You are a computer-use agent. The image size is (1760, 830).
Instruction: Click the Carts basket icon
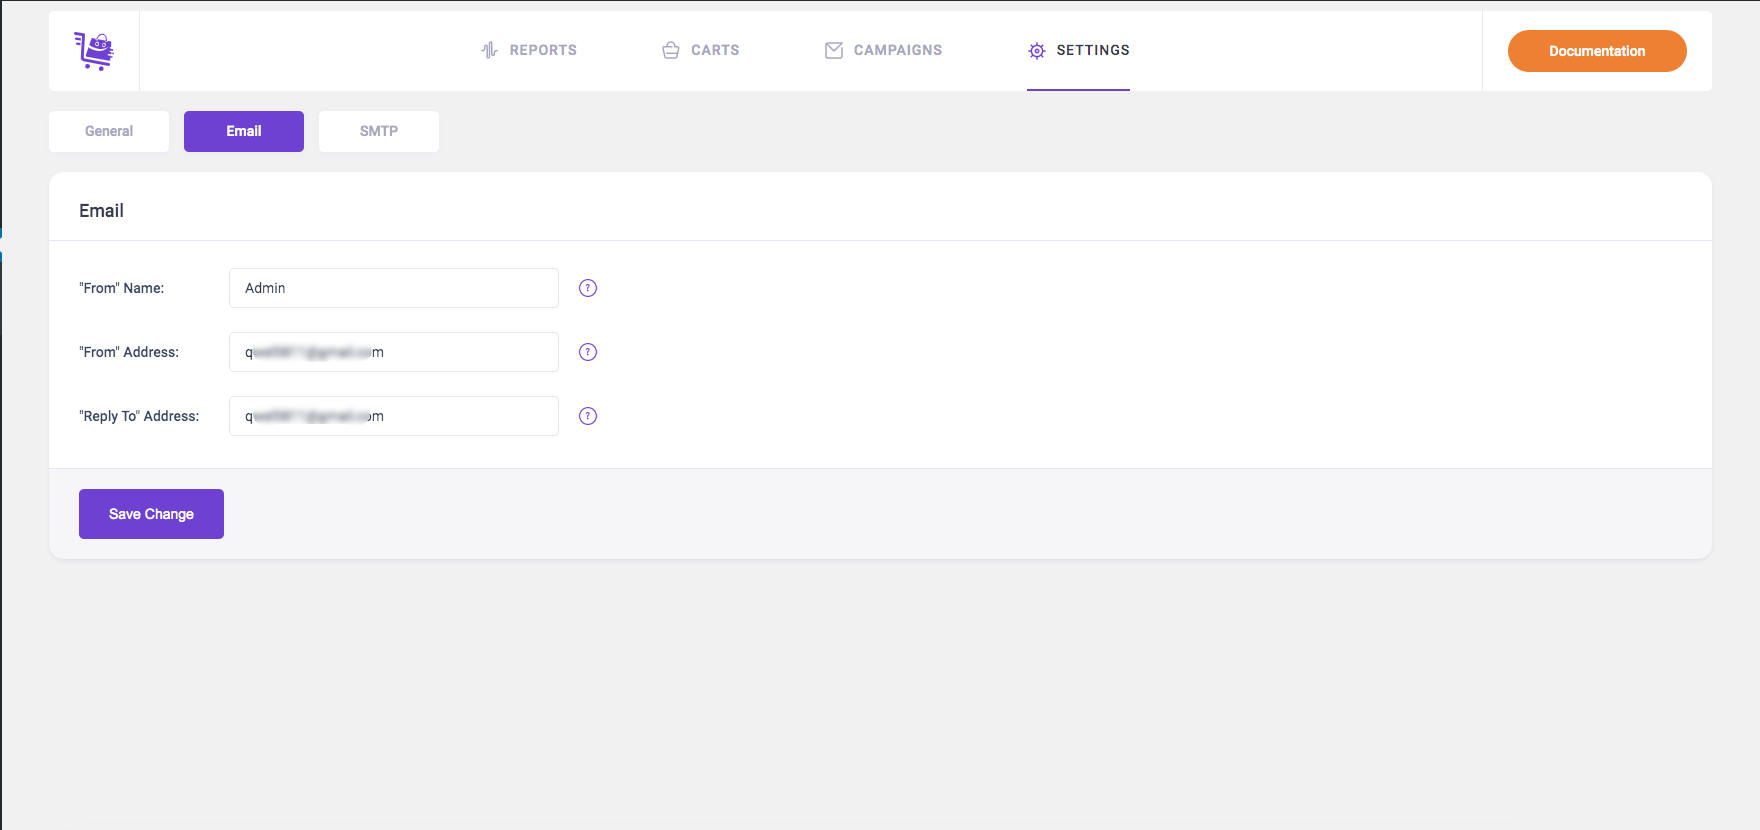coord(671,50)
